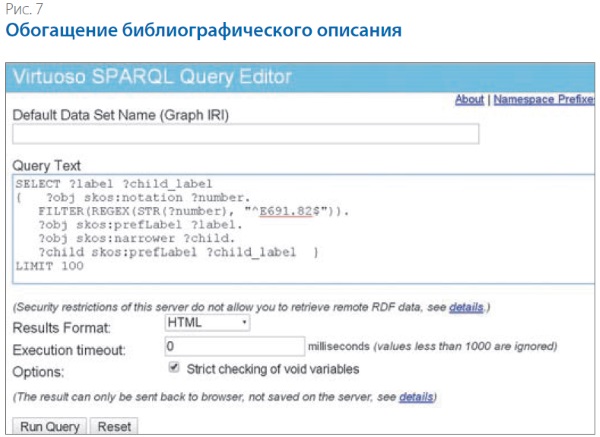Focus the Execution timeout input field
This screenshot has height=437, width=600.
click(x=234, y=346)
